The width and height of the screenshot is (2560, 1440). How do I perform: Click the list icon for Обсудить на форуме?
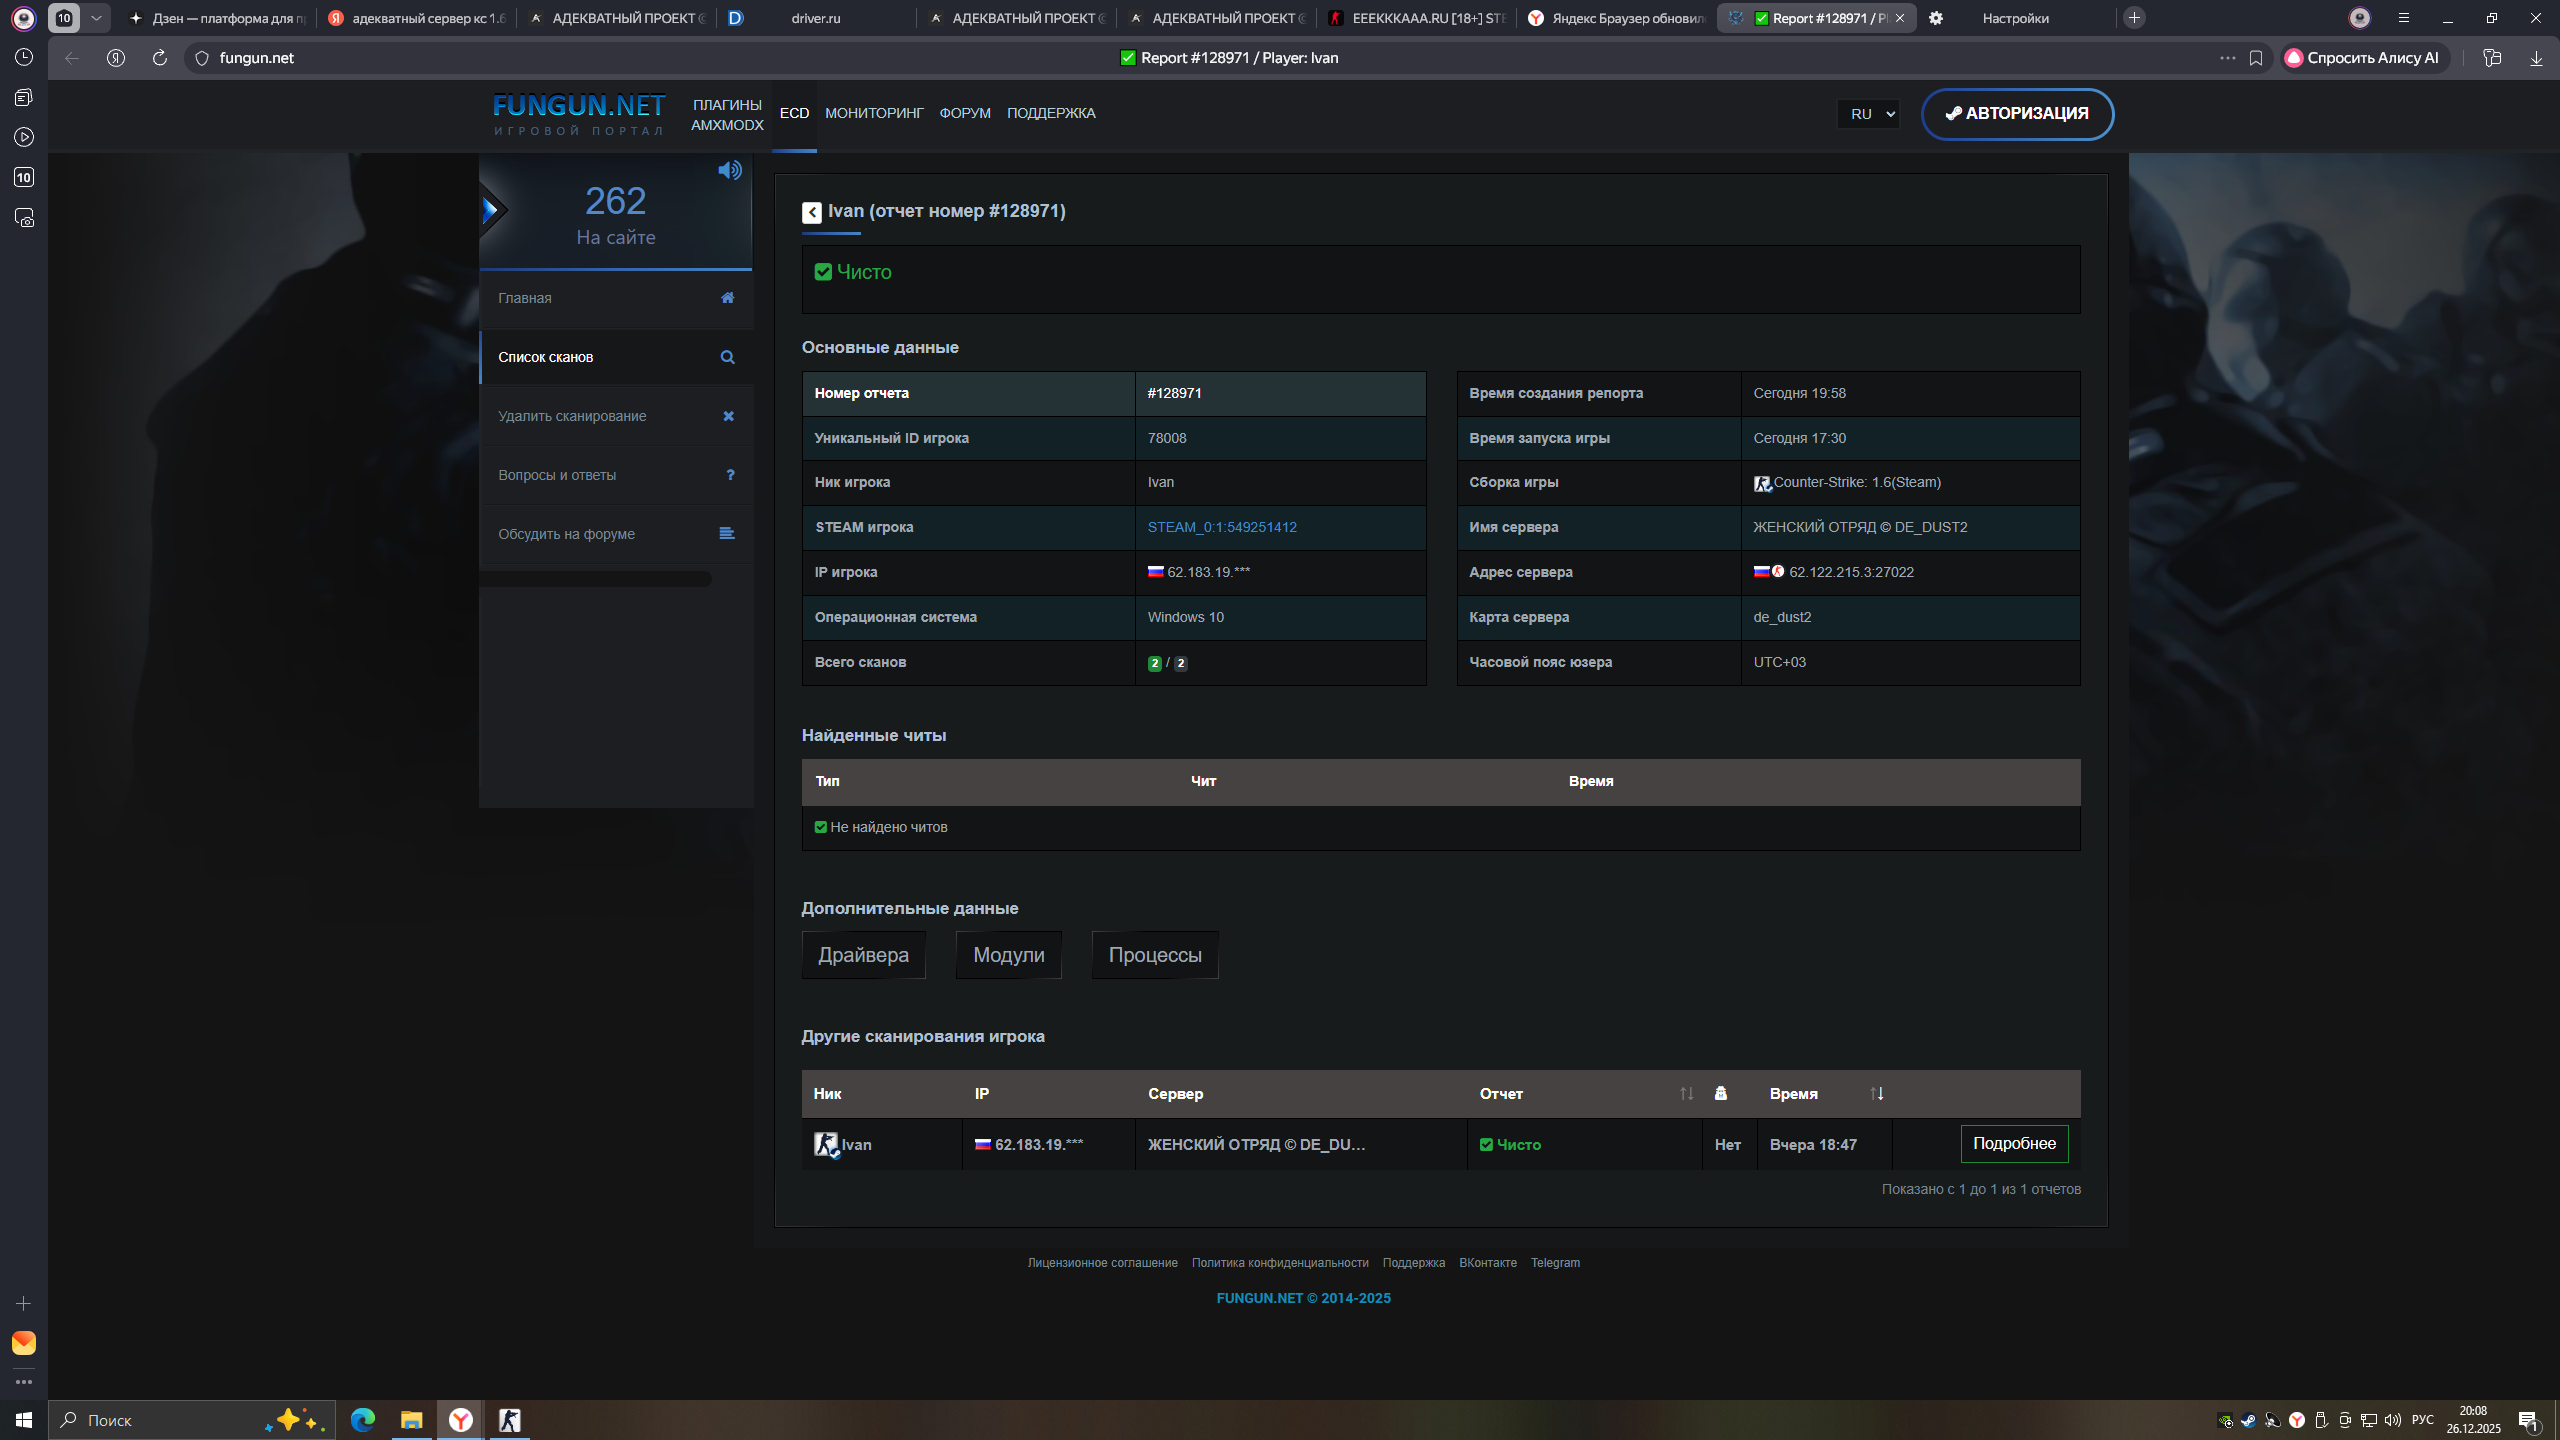[x=727, y=534]
